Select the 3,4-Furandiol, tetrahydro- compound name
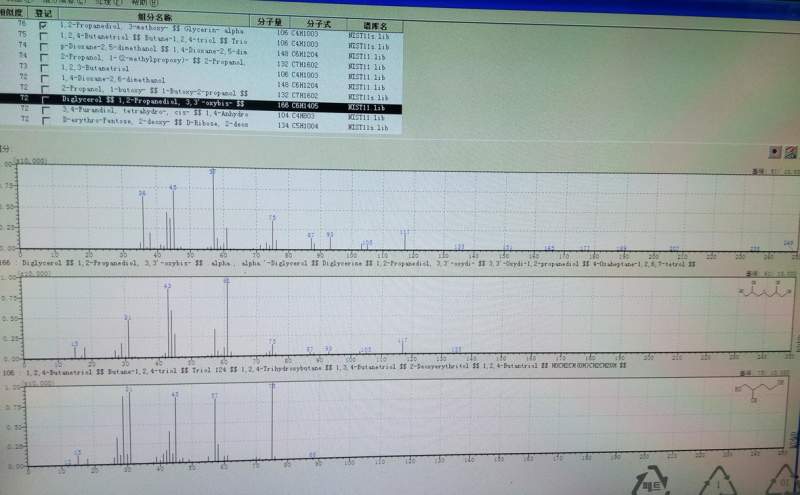The height and width of the screenshot is (495, 800). point(155,112)
